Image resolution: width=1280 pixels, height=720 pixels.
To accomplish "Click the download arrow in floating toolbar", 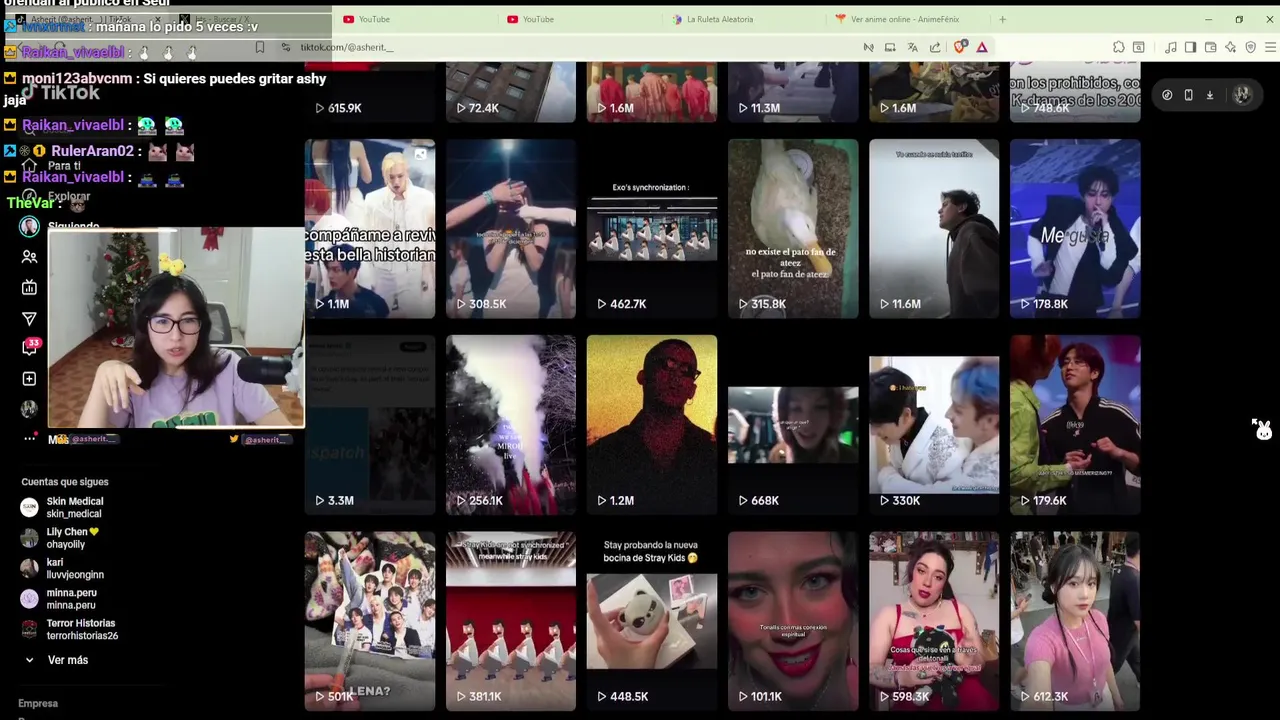I will click(1209, 95).
